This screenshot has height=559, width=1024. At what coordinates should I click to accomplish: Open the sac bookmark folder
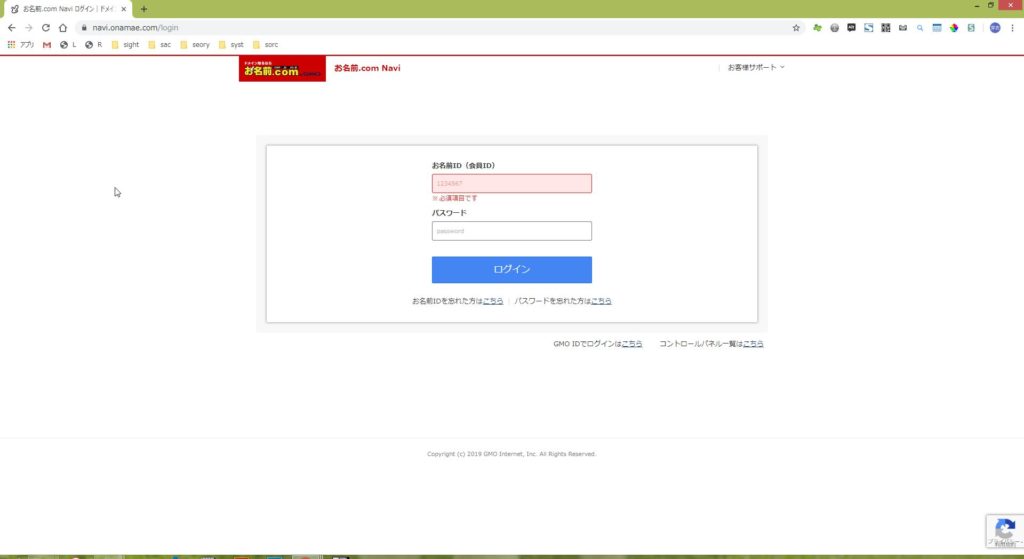point(159,44)
